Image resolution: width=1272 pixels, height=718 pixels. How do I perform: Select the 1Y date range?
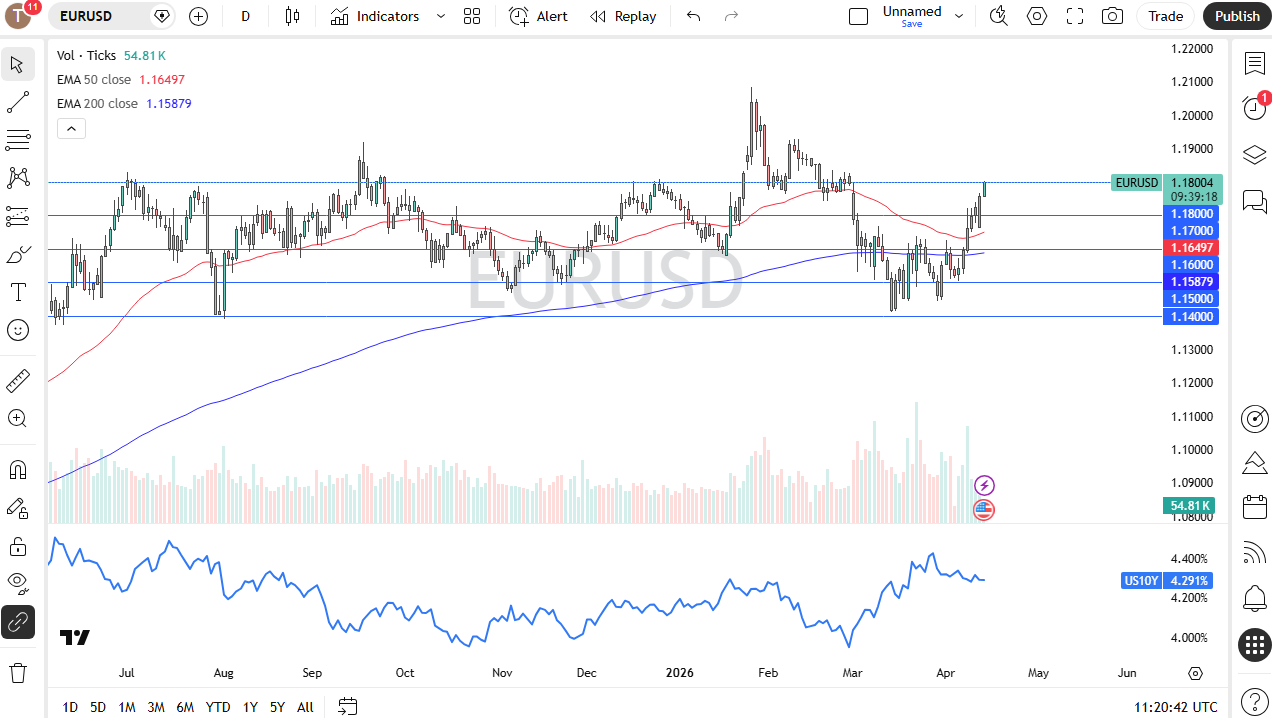point(250,707)
